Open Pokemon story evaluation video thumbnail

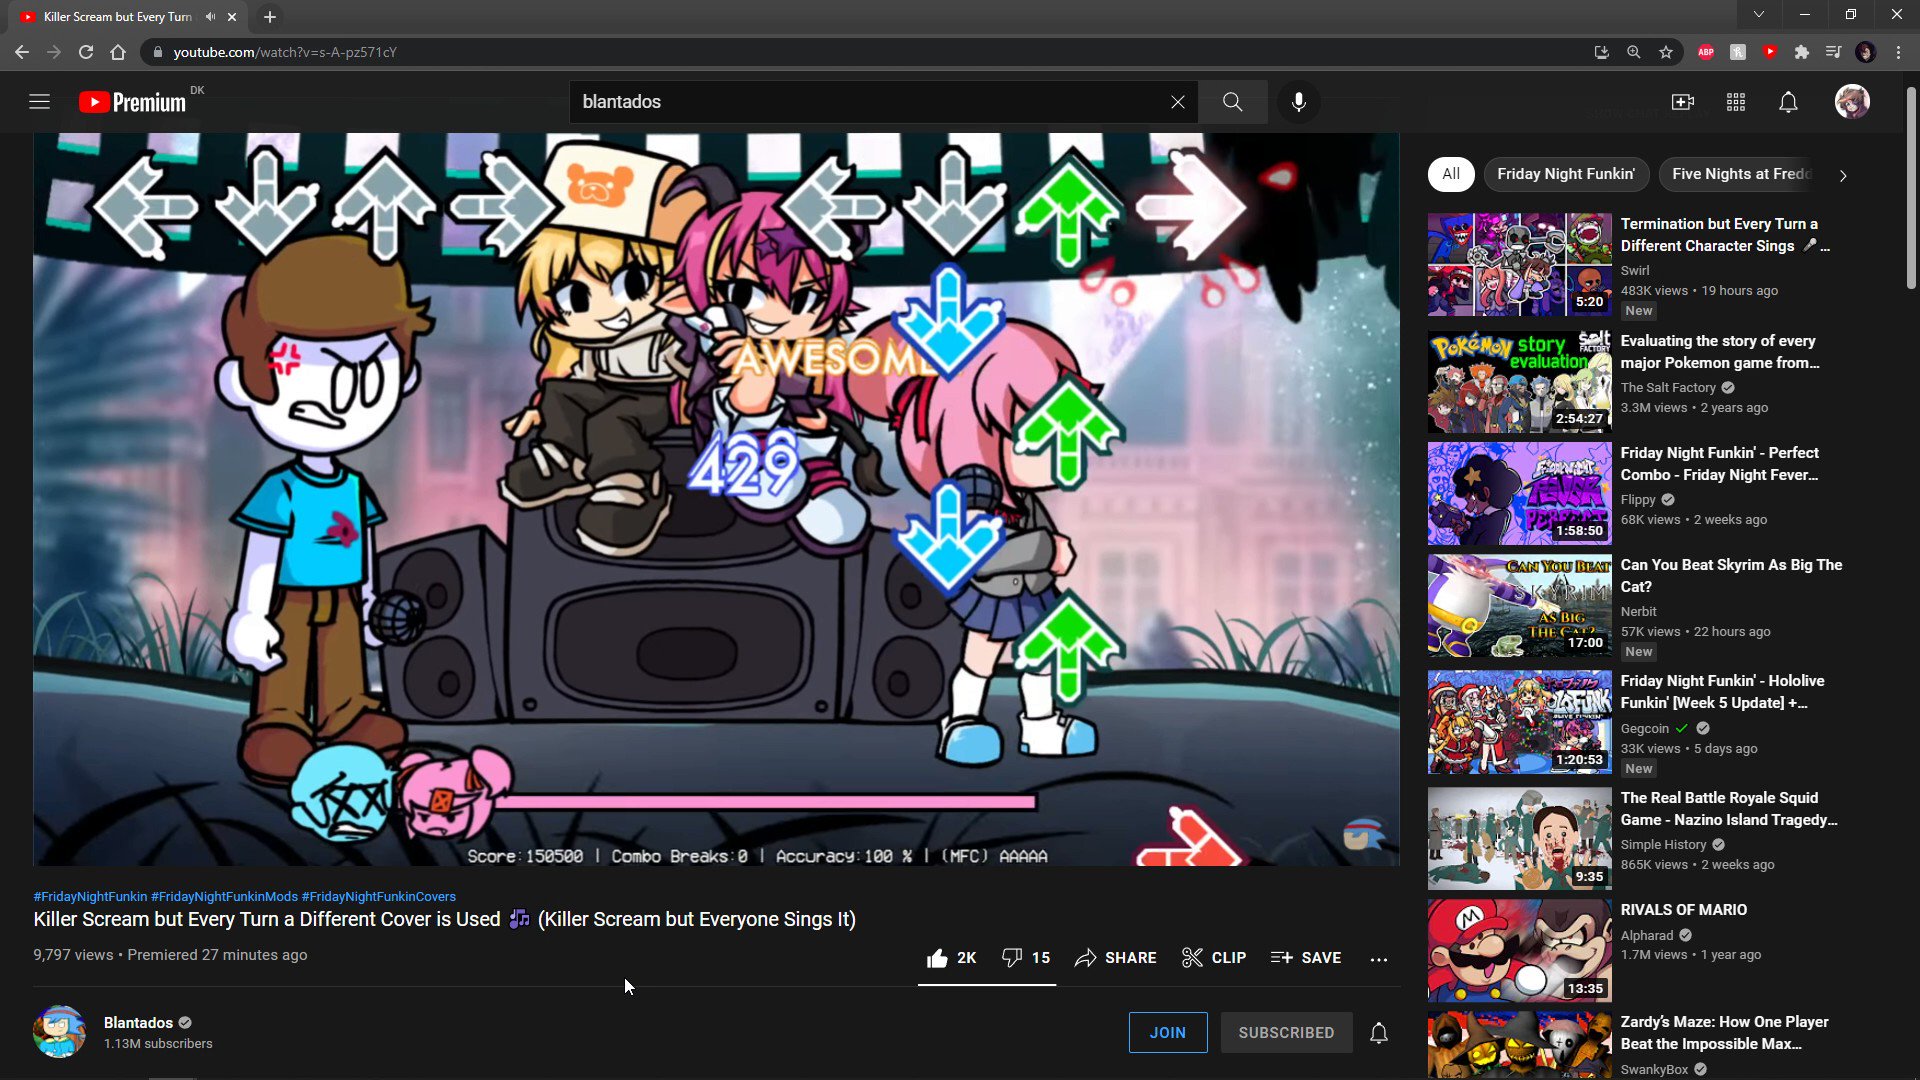1519,382
